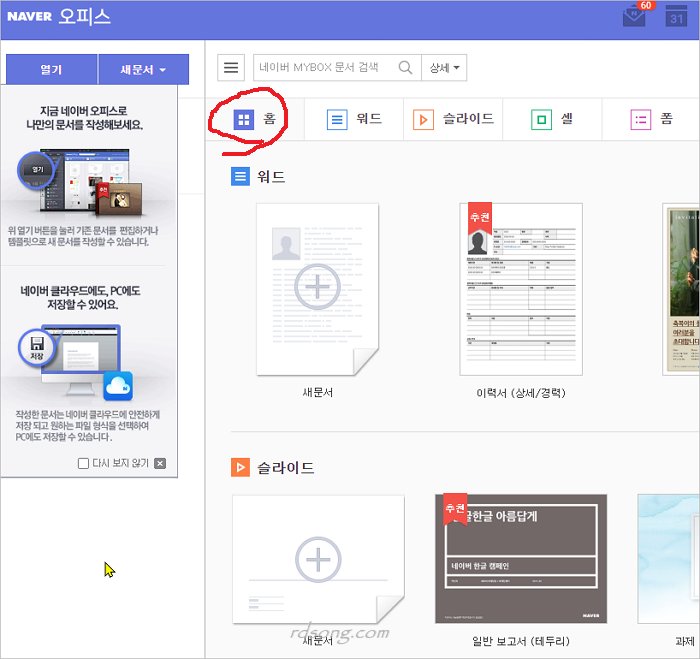Click the search magnifier icon
This screenshot has width=700, height=659.
point(405,68)
